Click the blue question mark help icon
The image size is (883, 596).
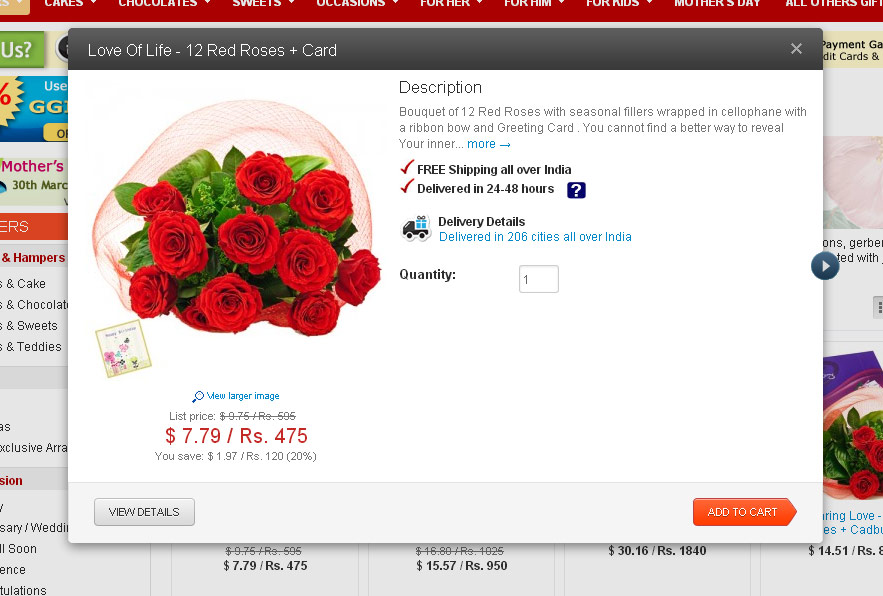pos(576,190)
